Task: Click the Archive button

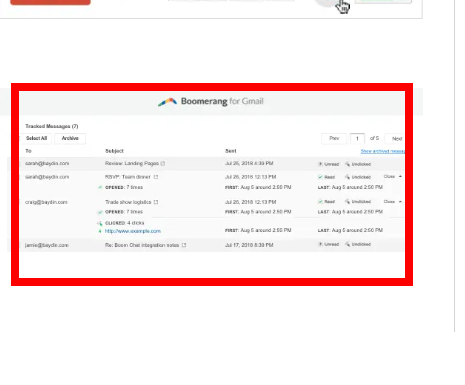Action: click(x=70, y=138)
